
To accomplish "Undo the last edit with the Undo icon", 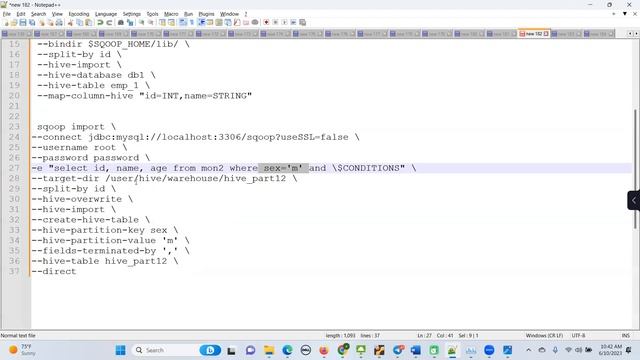I will [100, 22].
